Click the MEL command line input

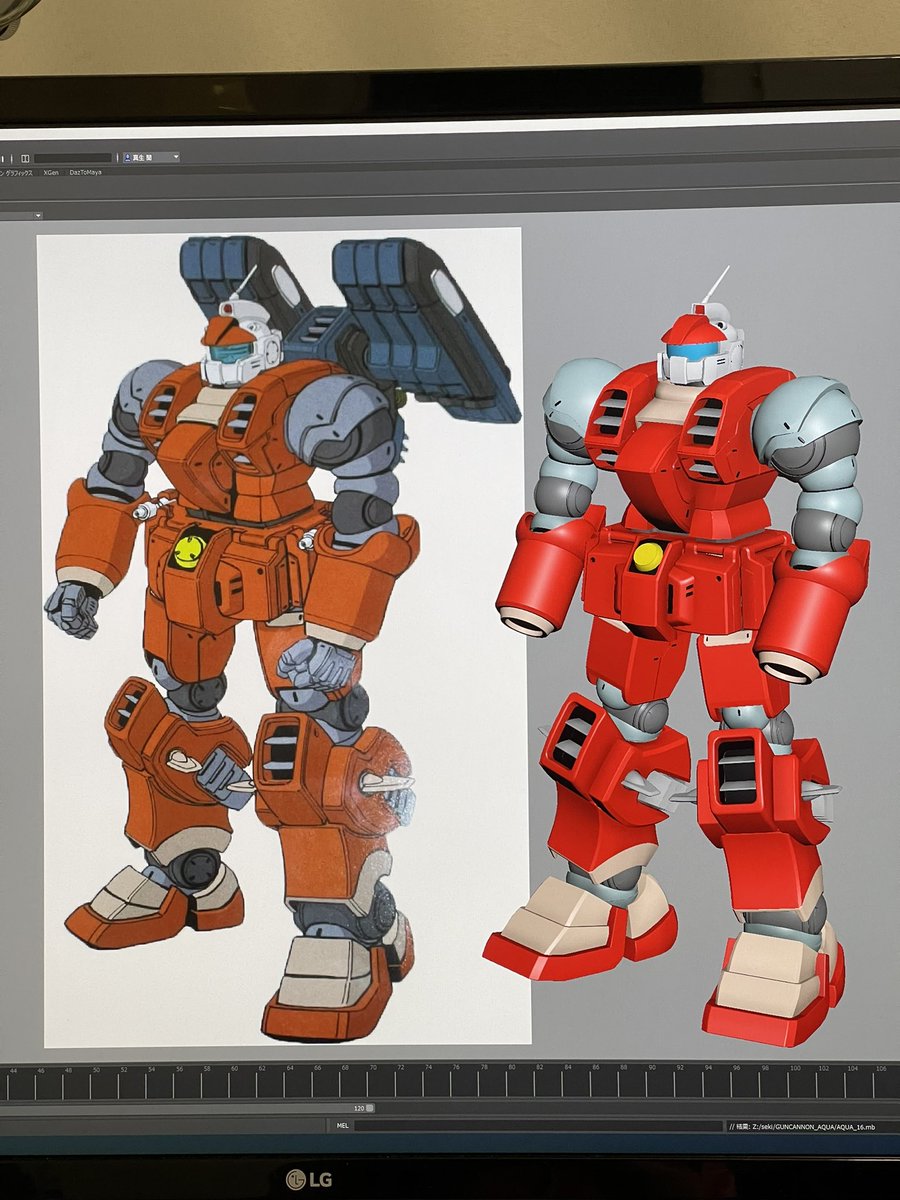coord(538,1126)
